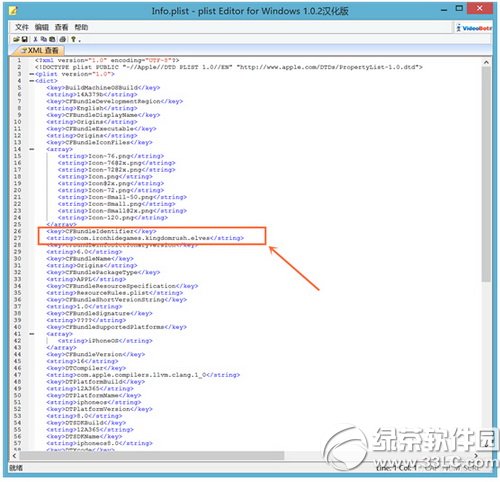Viewport: 500px width, 482px height.
Task: Place cursor in com.ironhidegames.kingdomrush.elves string line
Action: pyautogui.click(x=145, y=238)
